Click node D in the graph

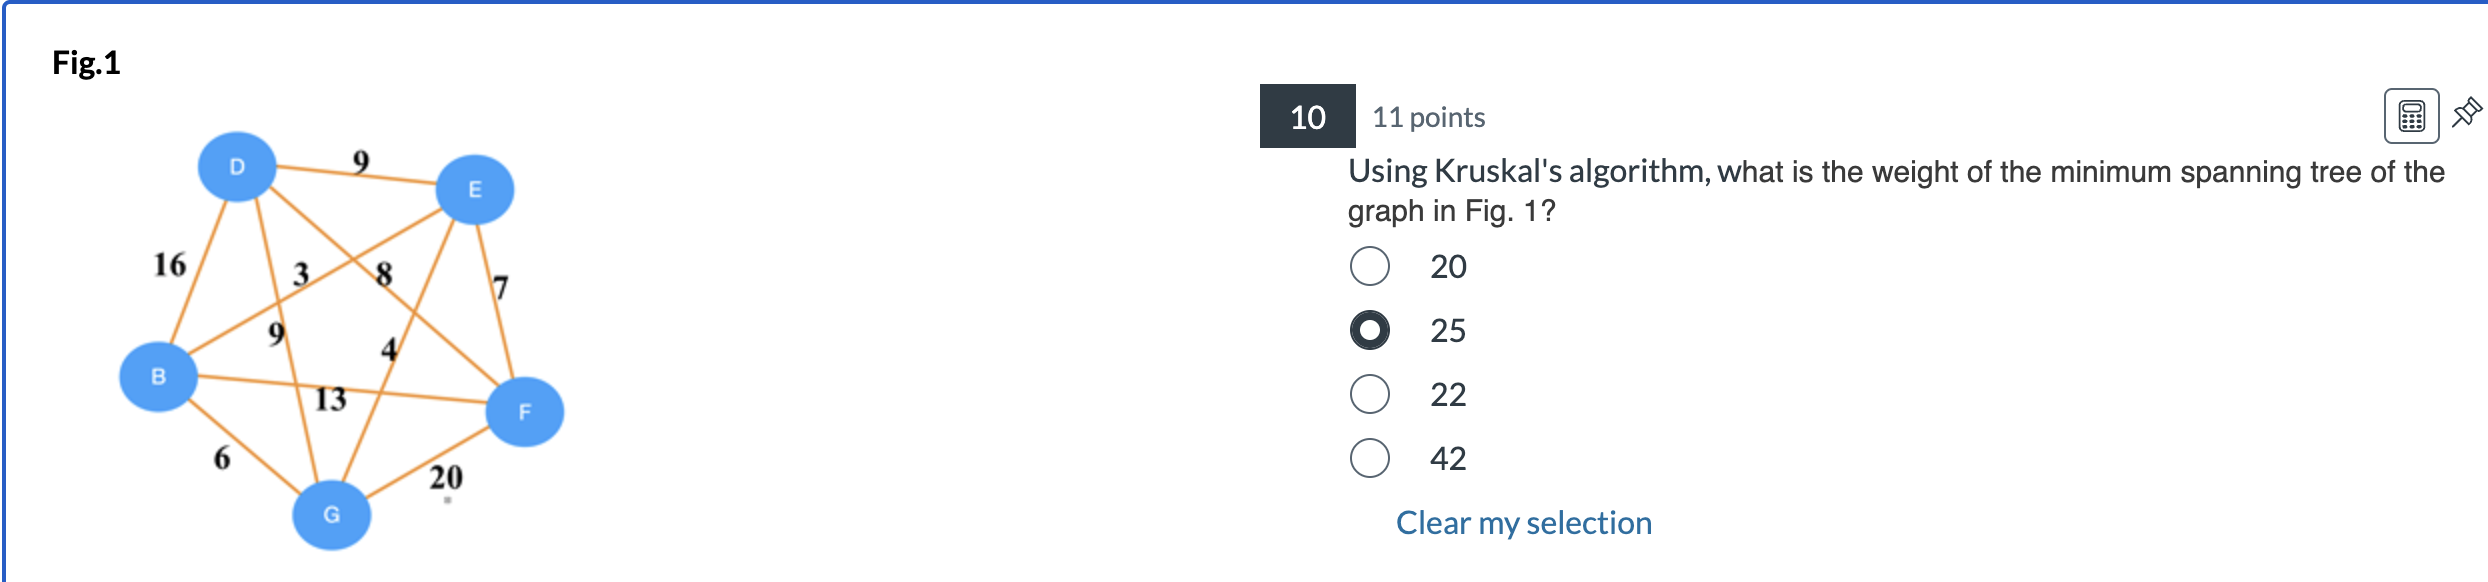tap(238, 165)
